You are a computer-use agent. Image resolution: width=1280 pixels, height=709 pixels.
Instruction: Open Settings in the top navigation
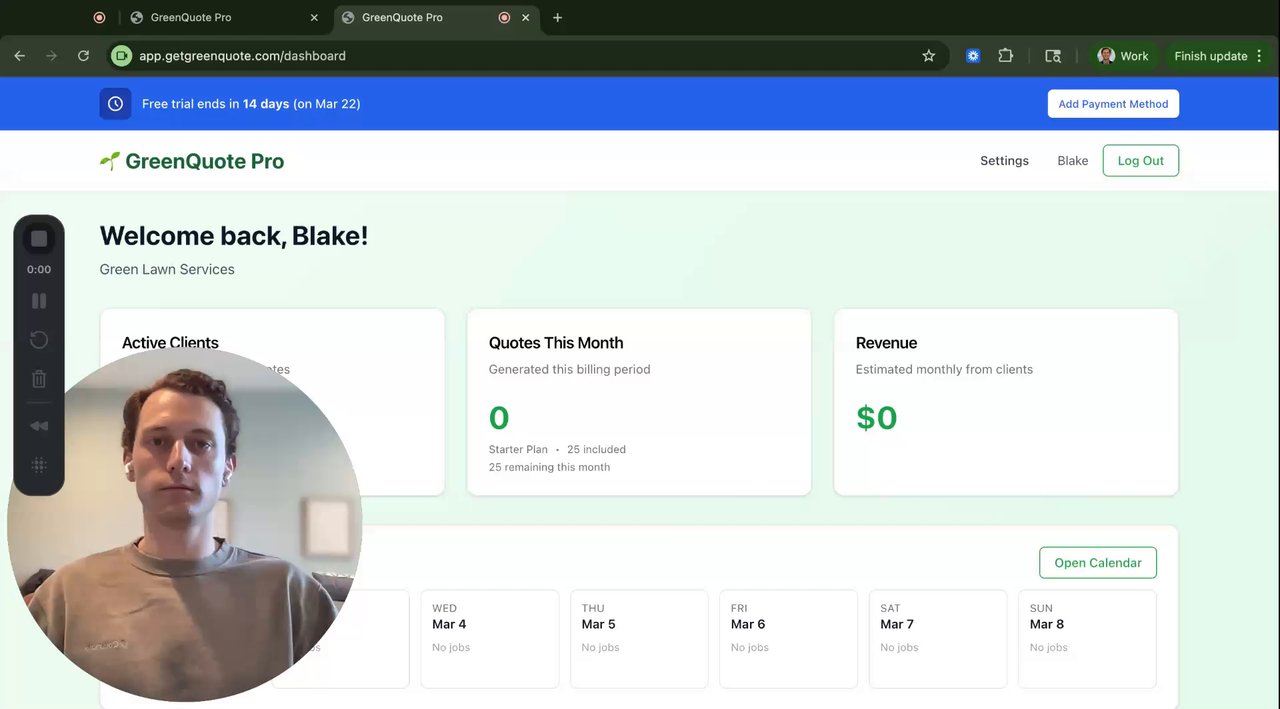pyautogui.click(x=1004, y=161)
